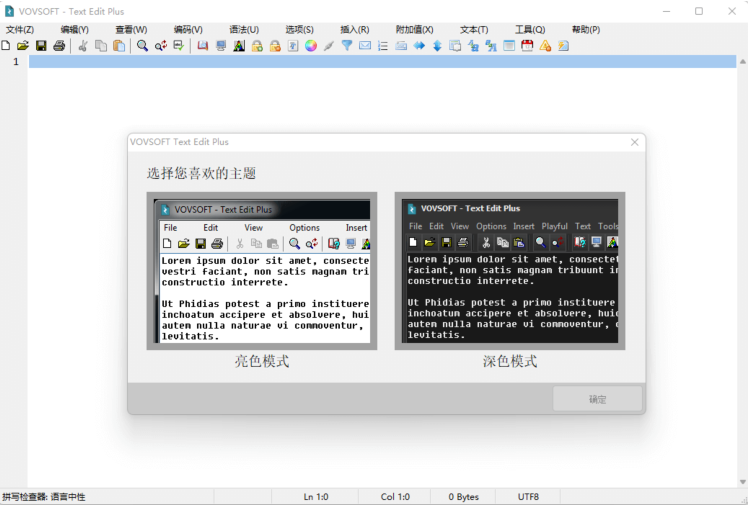
Task: Click the red calendar date icon
Action: pyautogui.click(x=527, y=46)
